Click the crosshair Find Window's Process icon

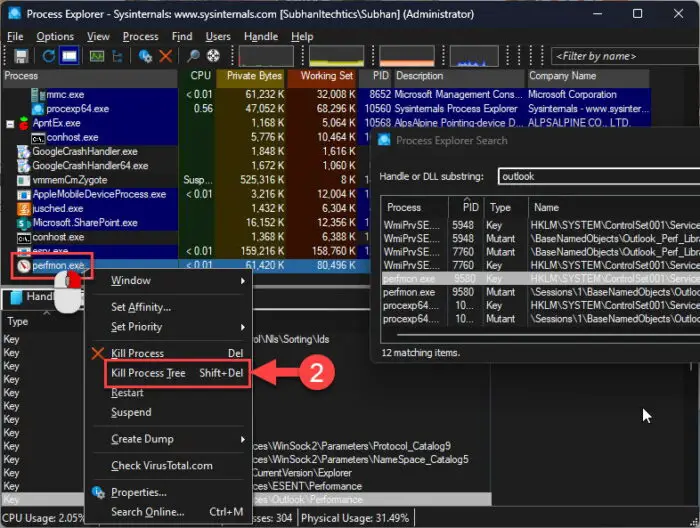point(212,56)
